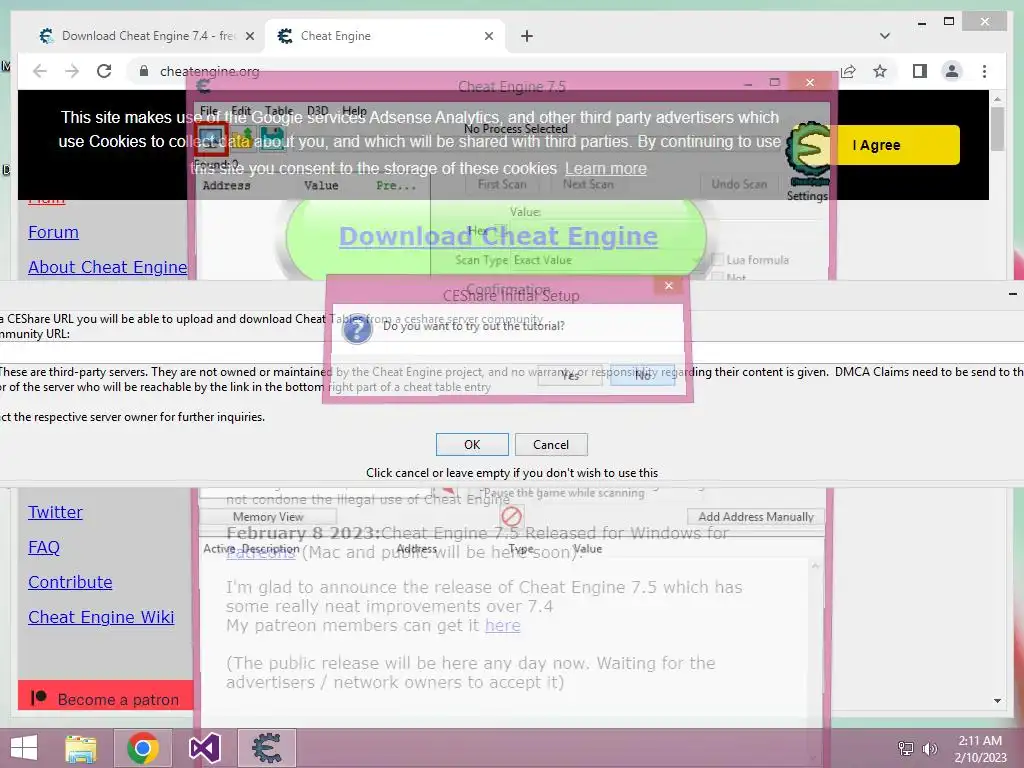Screen dimensions: 1024x768
Task: Click the Value input field in Cheat Engine
Action: tap(666, 231)
